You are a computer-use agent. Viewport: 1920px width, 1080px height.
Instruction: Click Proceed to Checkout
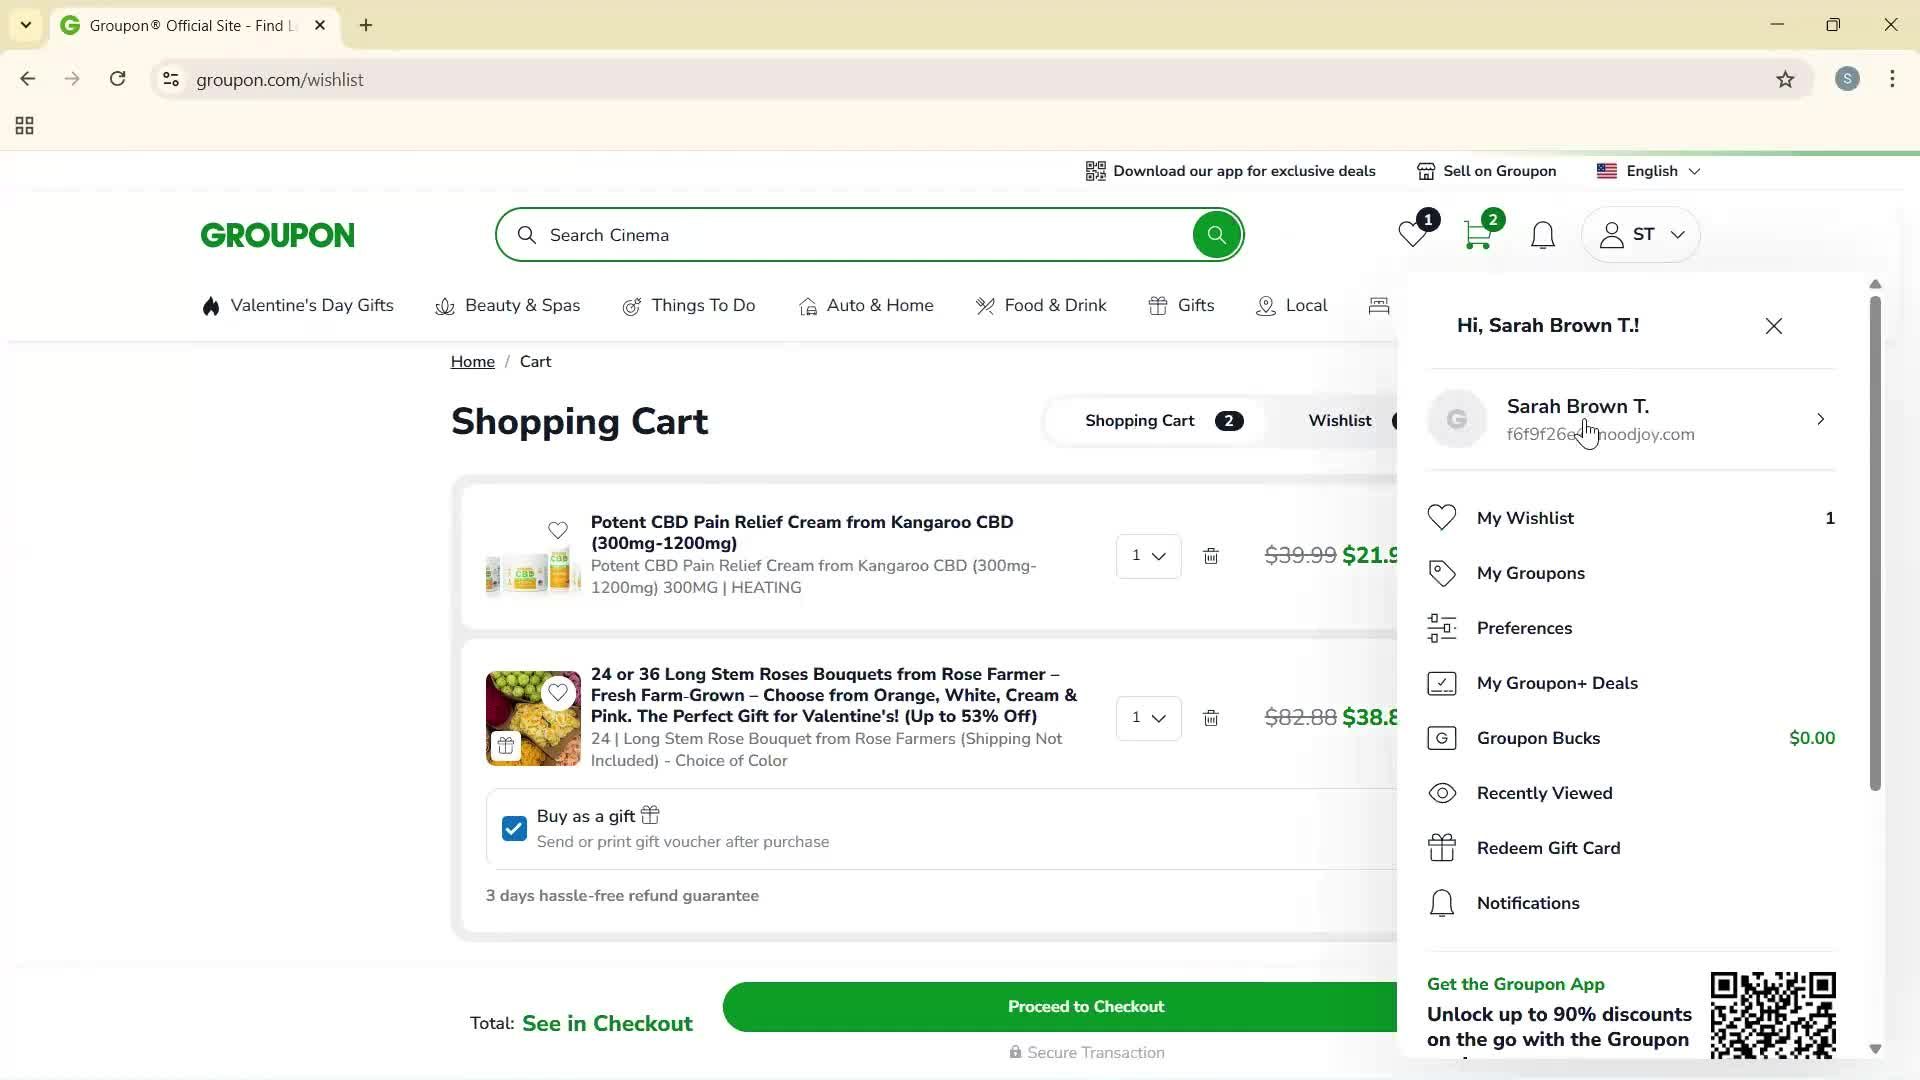(x=1085, y=1006)
